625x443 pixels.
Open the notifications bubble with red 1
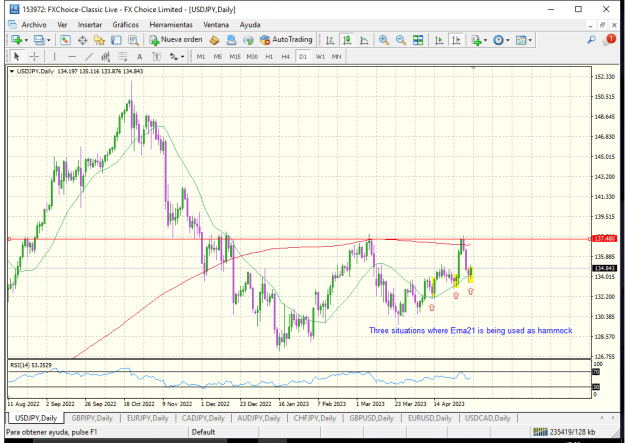click(609, 40)
